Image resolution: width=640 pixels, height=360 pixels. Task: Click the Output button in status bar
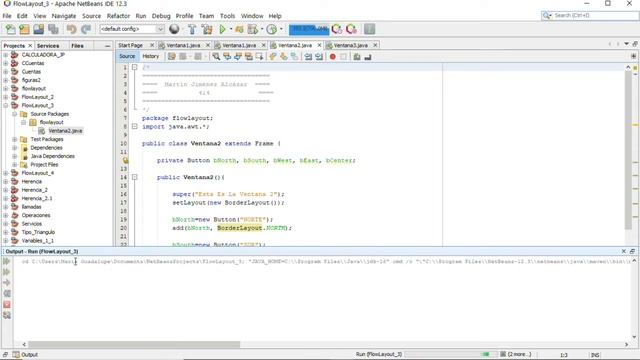25,355
